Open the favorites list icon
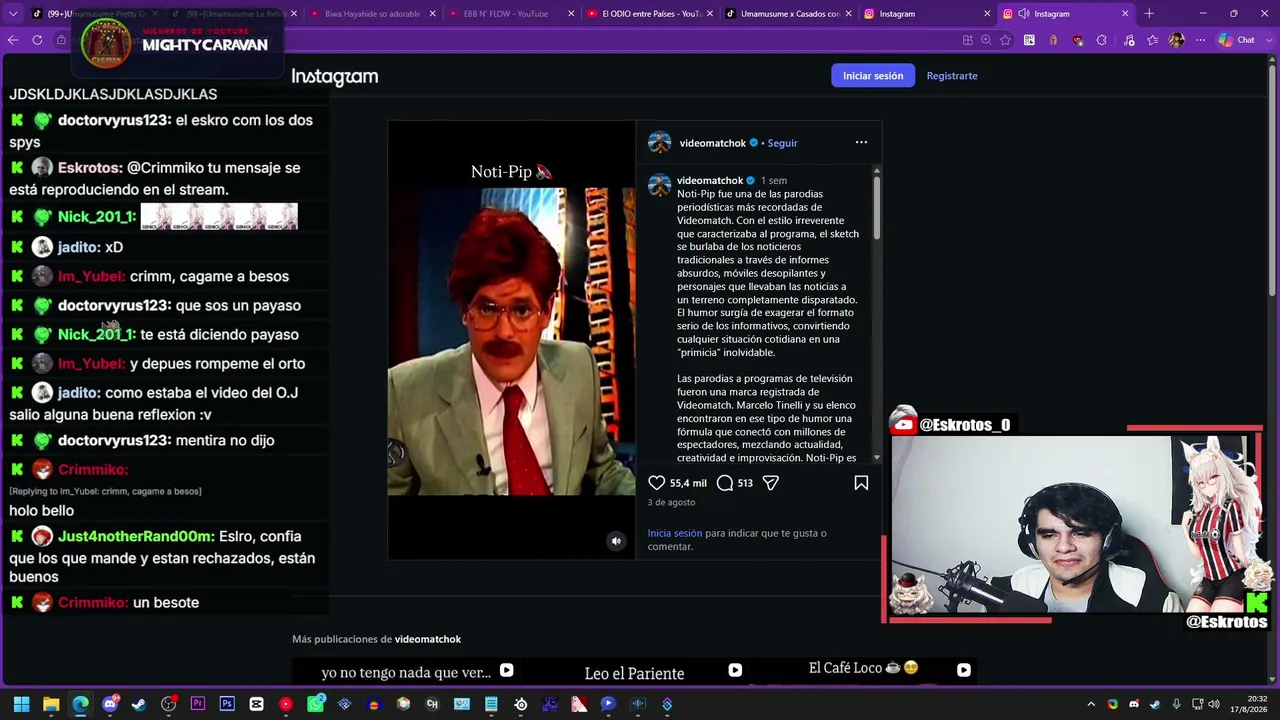 click(x=1153, y=40)
